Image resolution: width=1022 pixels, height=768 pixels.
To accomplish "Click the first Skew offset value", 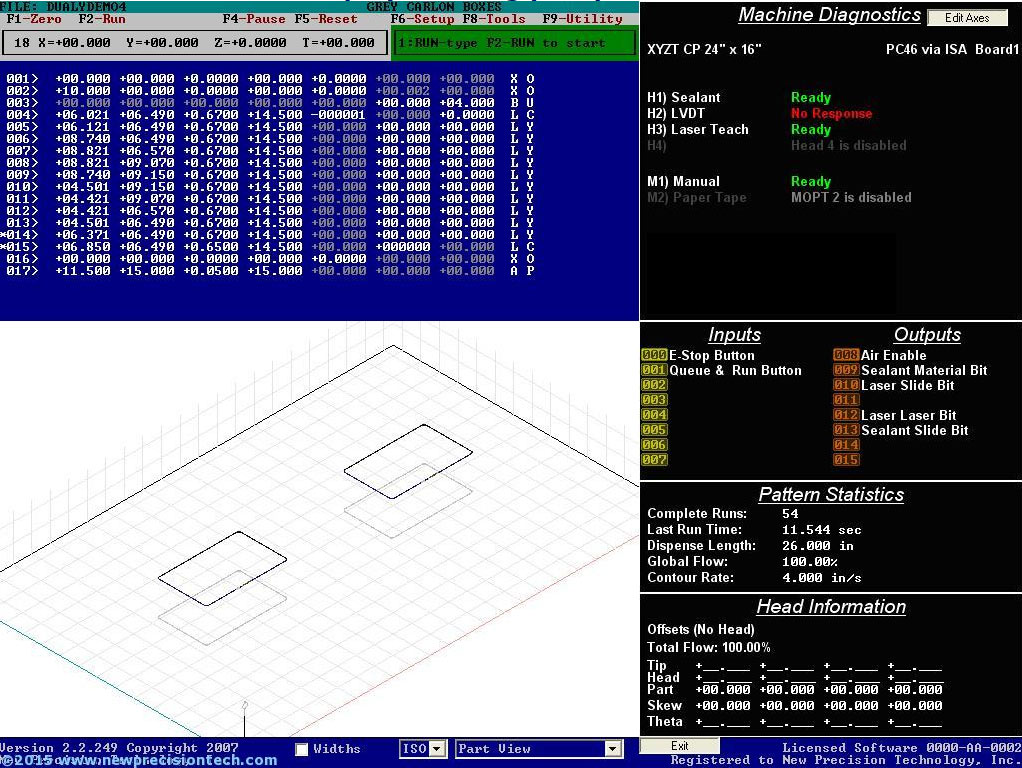I will (x=723, y=705).
